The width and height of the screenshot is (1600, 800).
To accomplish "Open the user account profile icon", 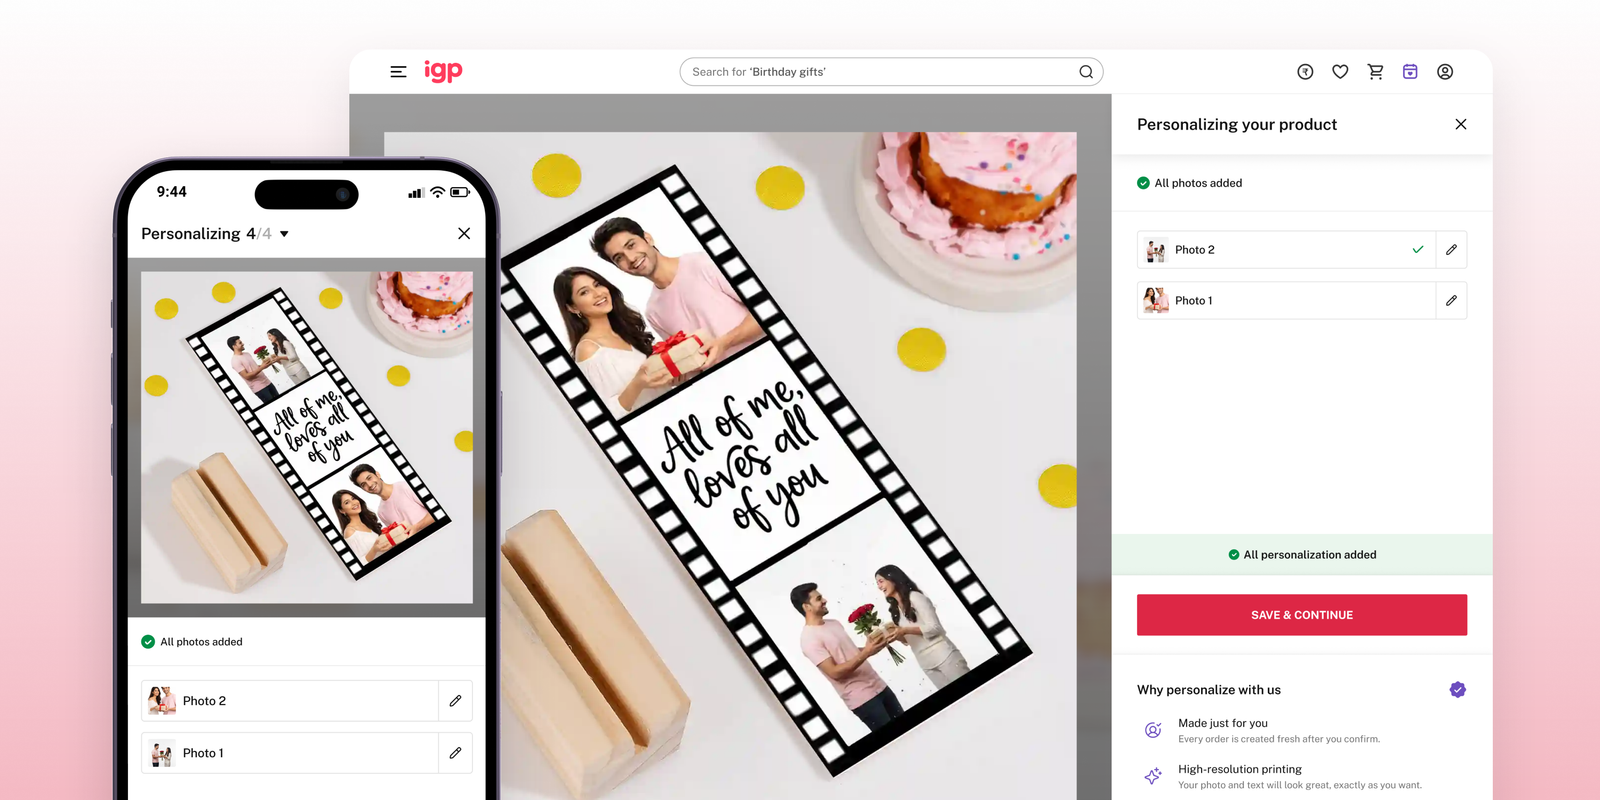I will 1445,72.
